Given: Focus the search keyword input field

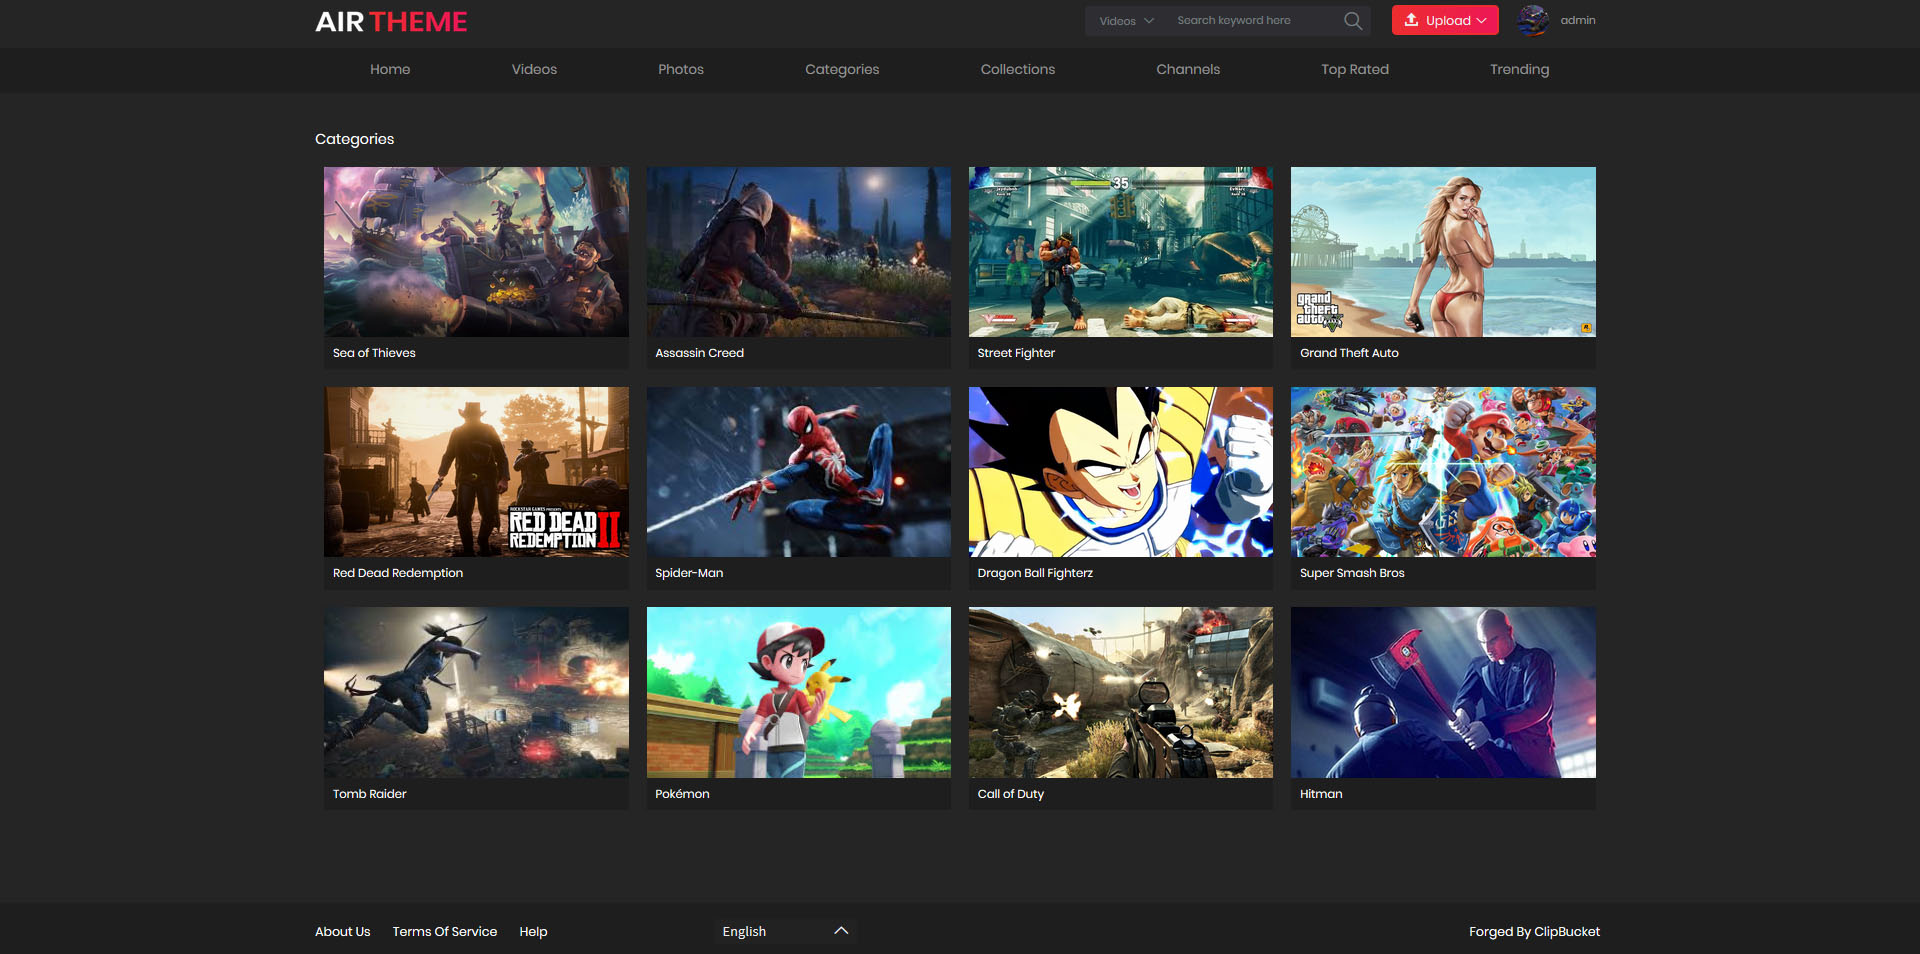Looking at the screenshot, I should pos(1255,20).
